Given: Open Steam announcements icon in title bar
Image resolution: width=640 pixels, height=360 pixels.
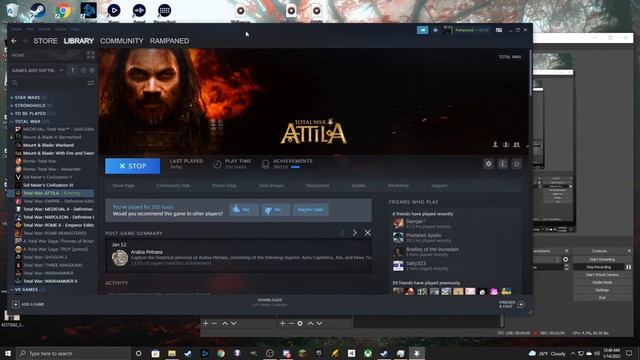Looking at the screenshot, I should 422,30.
